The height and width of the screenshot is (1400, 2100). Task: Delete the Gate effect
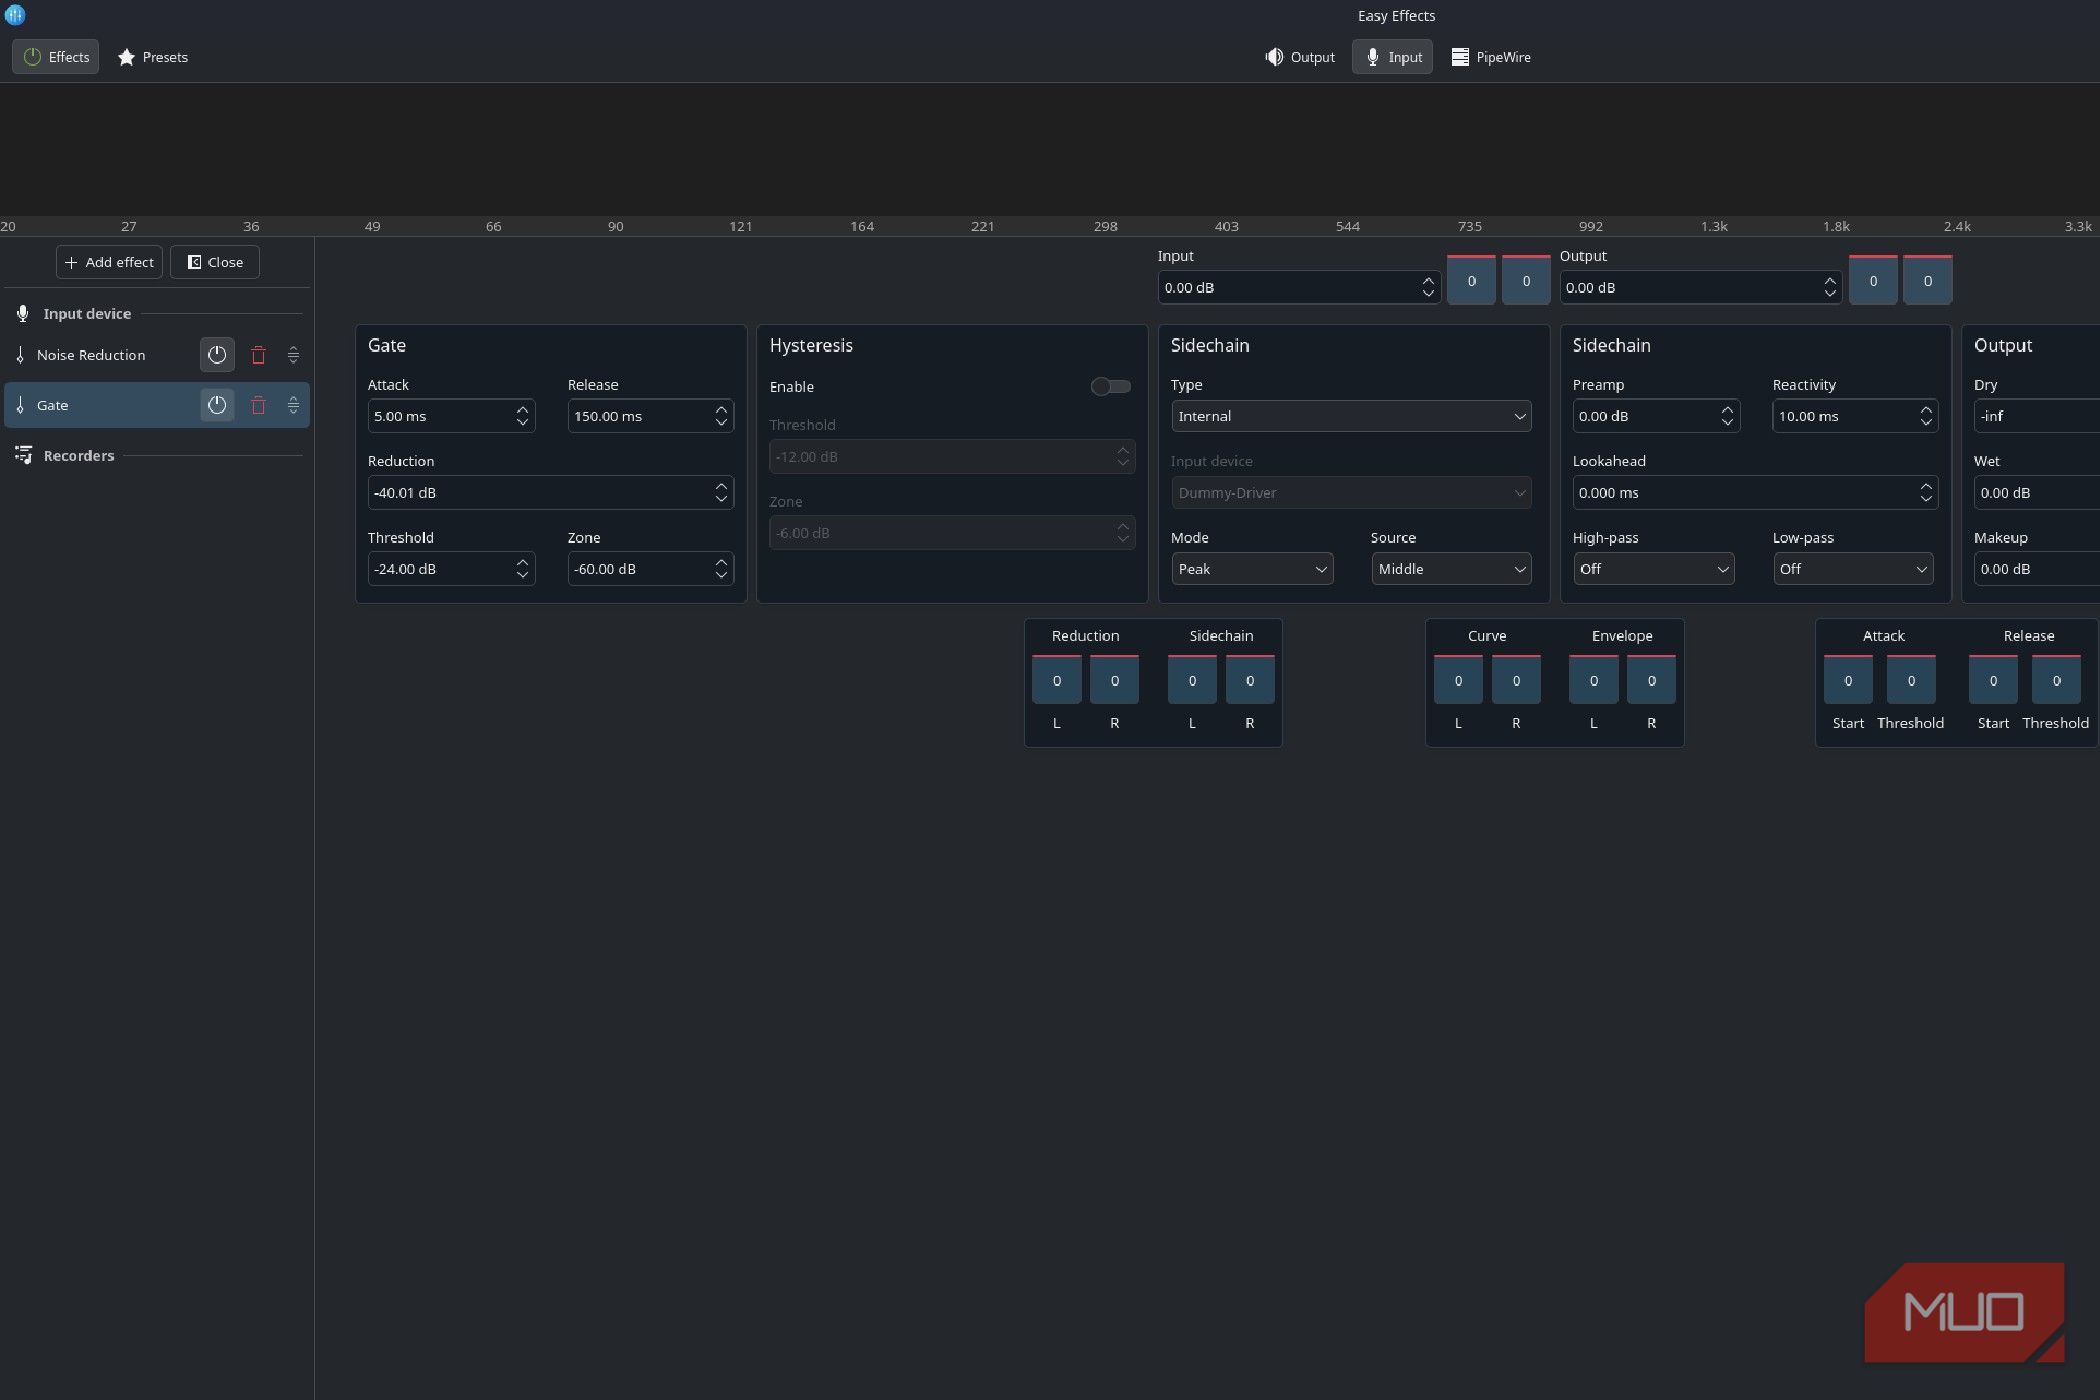tap(258, 405)
